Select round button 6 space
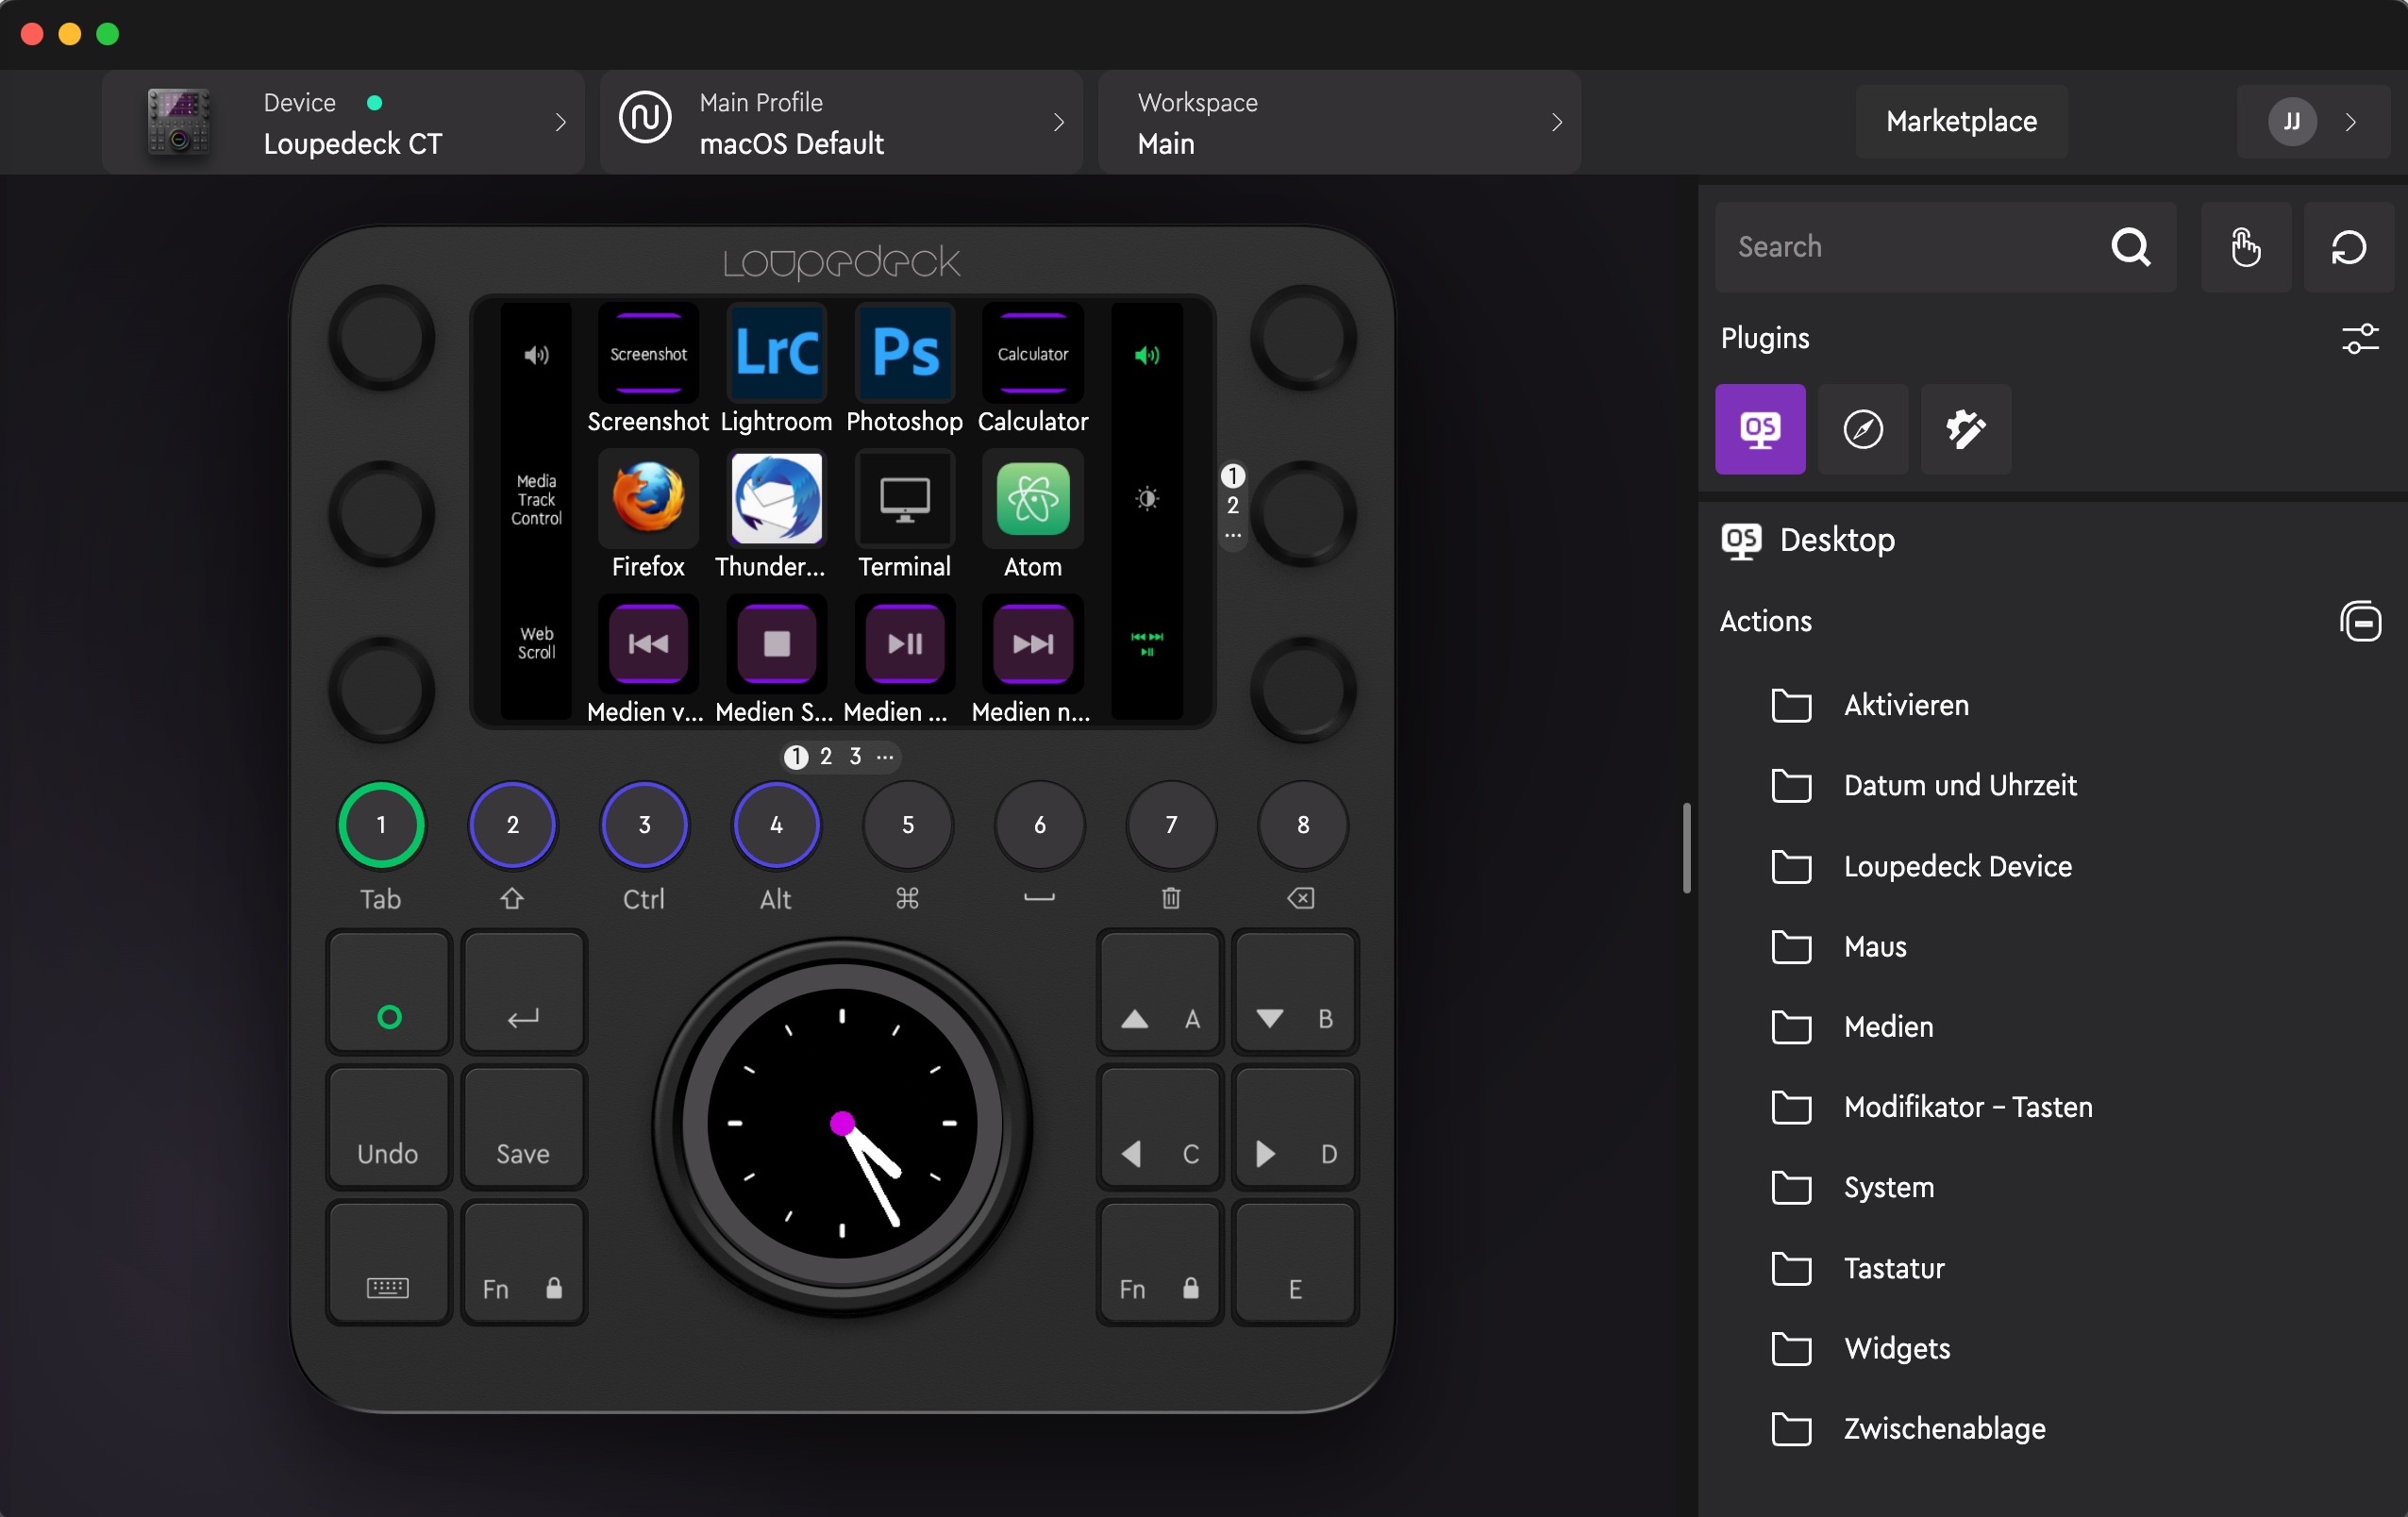 (x=1040, y=825)
